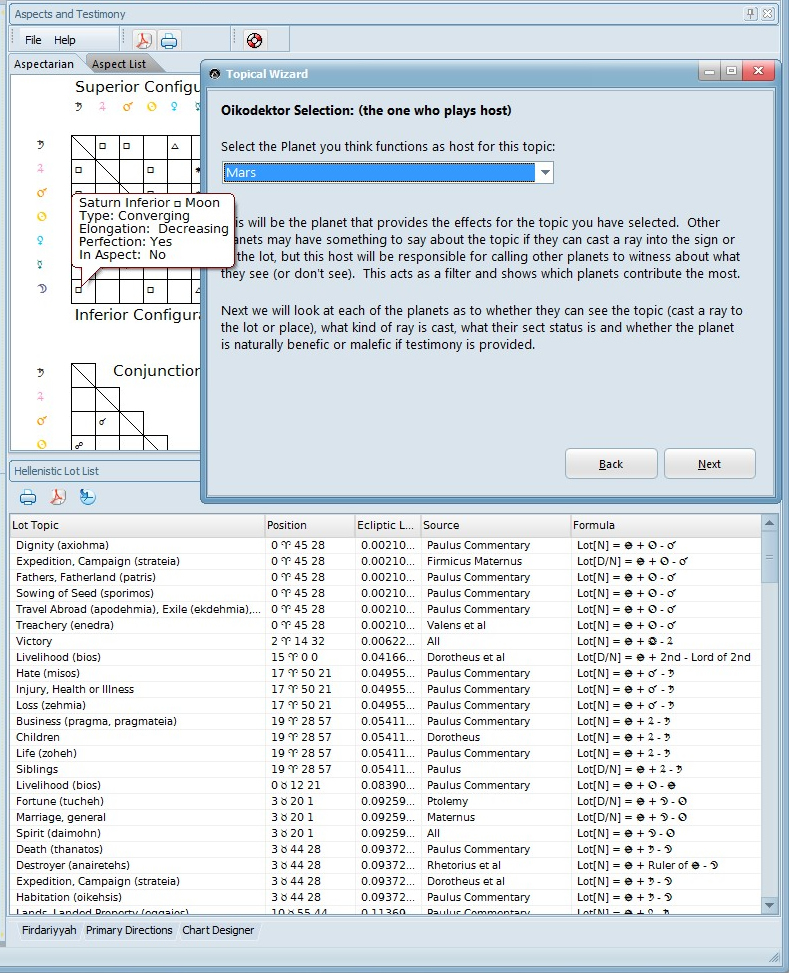Export Hellenistic Lot List to PDF
This screenshot has width=789, height=973.
(x=58, y=497)
